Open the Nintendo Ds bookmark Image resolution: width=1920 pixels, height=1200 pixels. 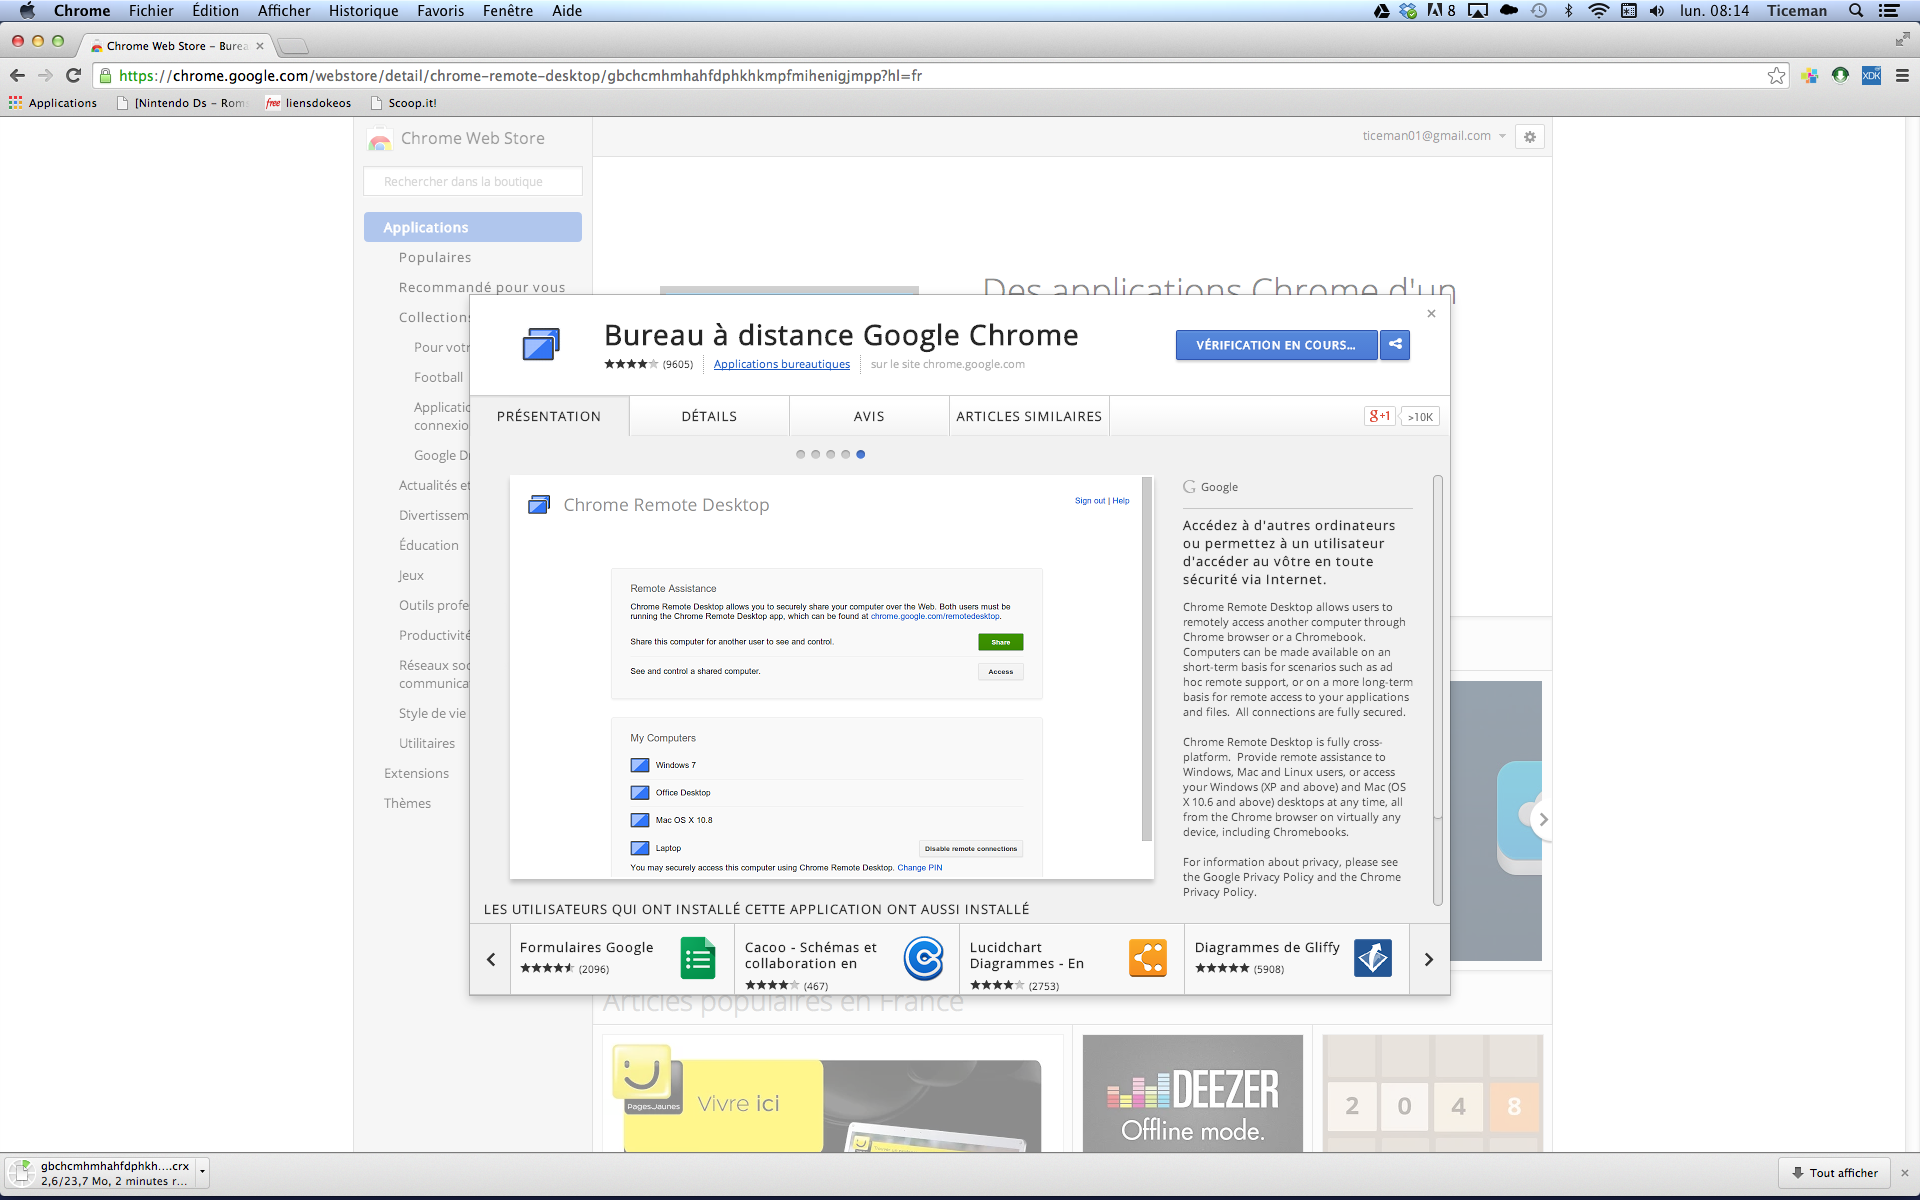[182, 103]
